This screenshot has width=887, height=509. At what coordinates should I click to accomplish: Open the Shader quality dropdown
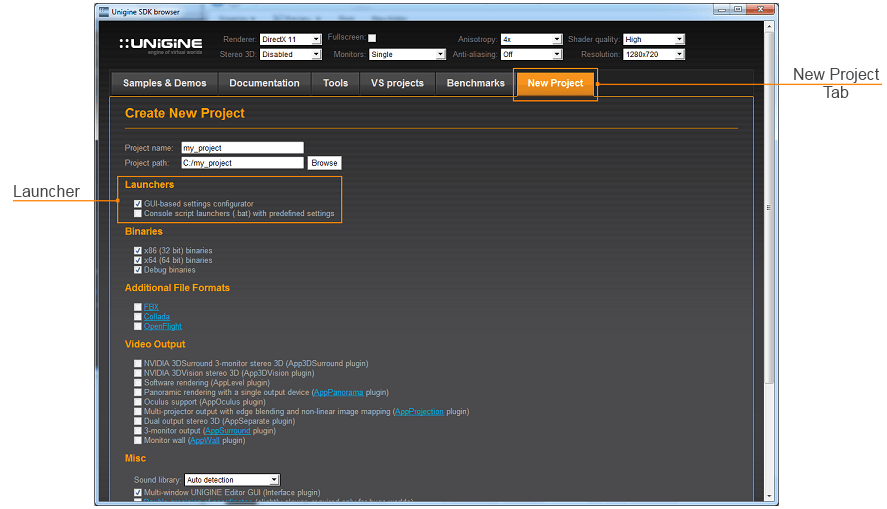(x=654, y=39)
